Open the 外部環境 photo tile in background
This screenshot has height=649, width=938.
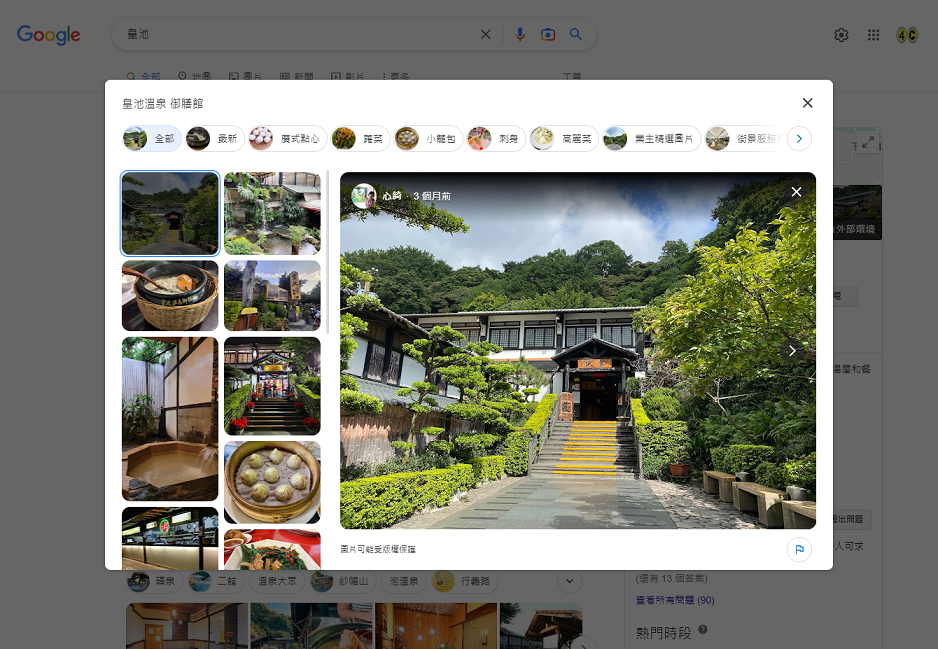[x=857, y=213]
